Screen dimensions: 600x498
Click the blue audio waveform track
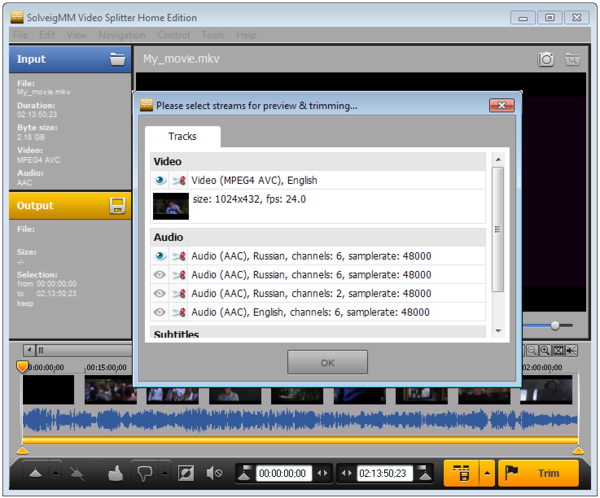tap(300, 420)
